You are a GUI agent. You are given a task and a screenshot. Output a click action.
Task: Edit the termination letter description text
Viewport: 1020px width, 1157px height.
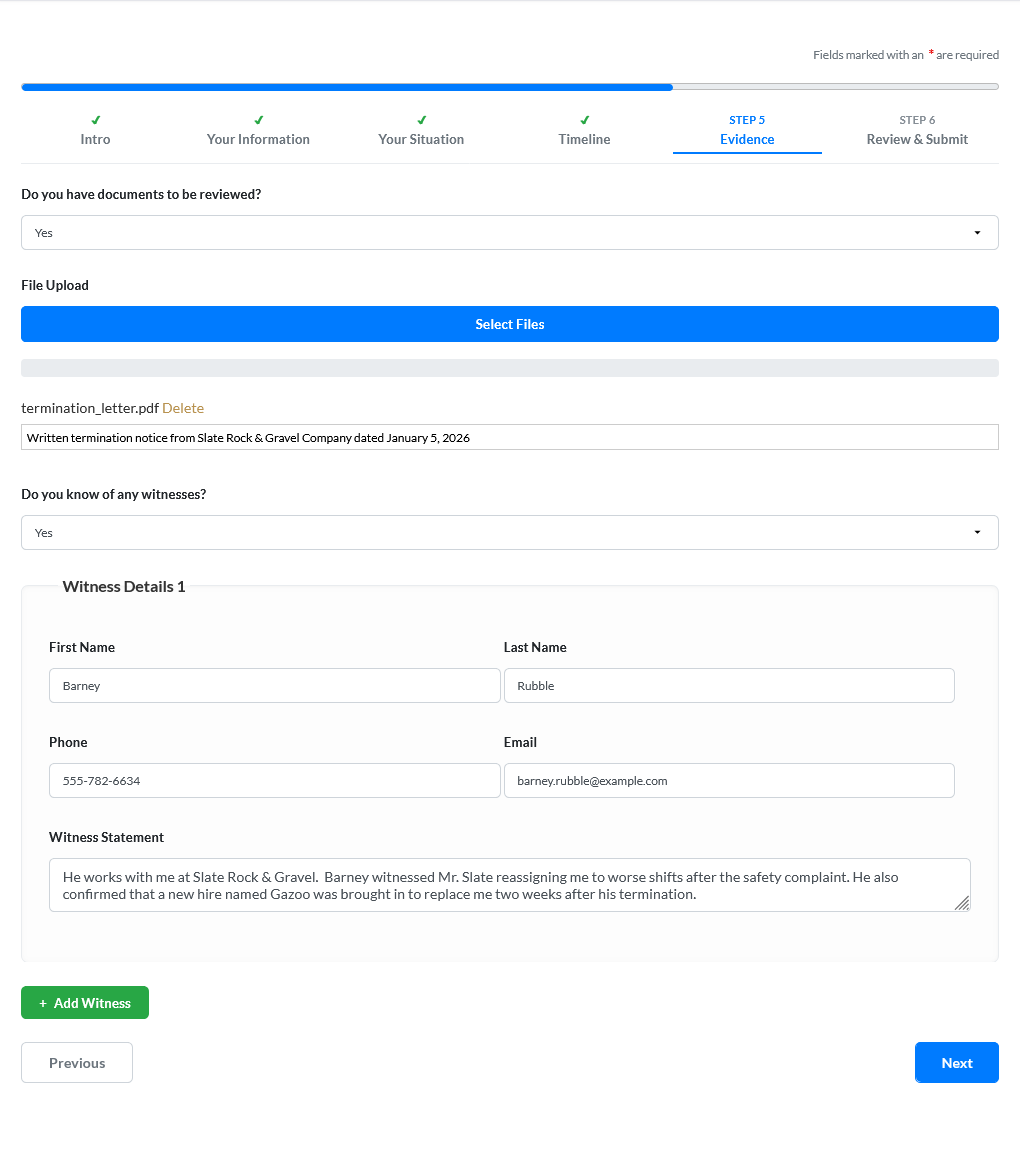click(x=510, y=437)
